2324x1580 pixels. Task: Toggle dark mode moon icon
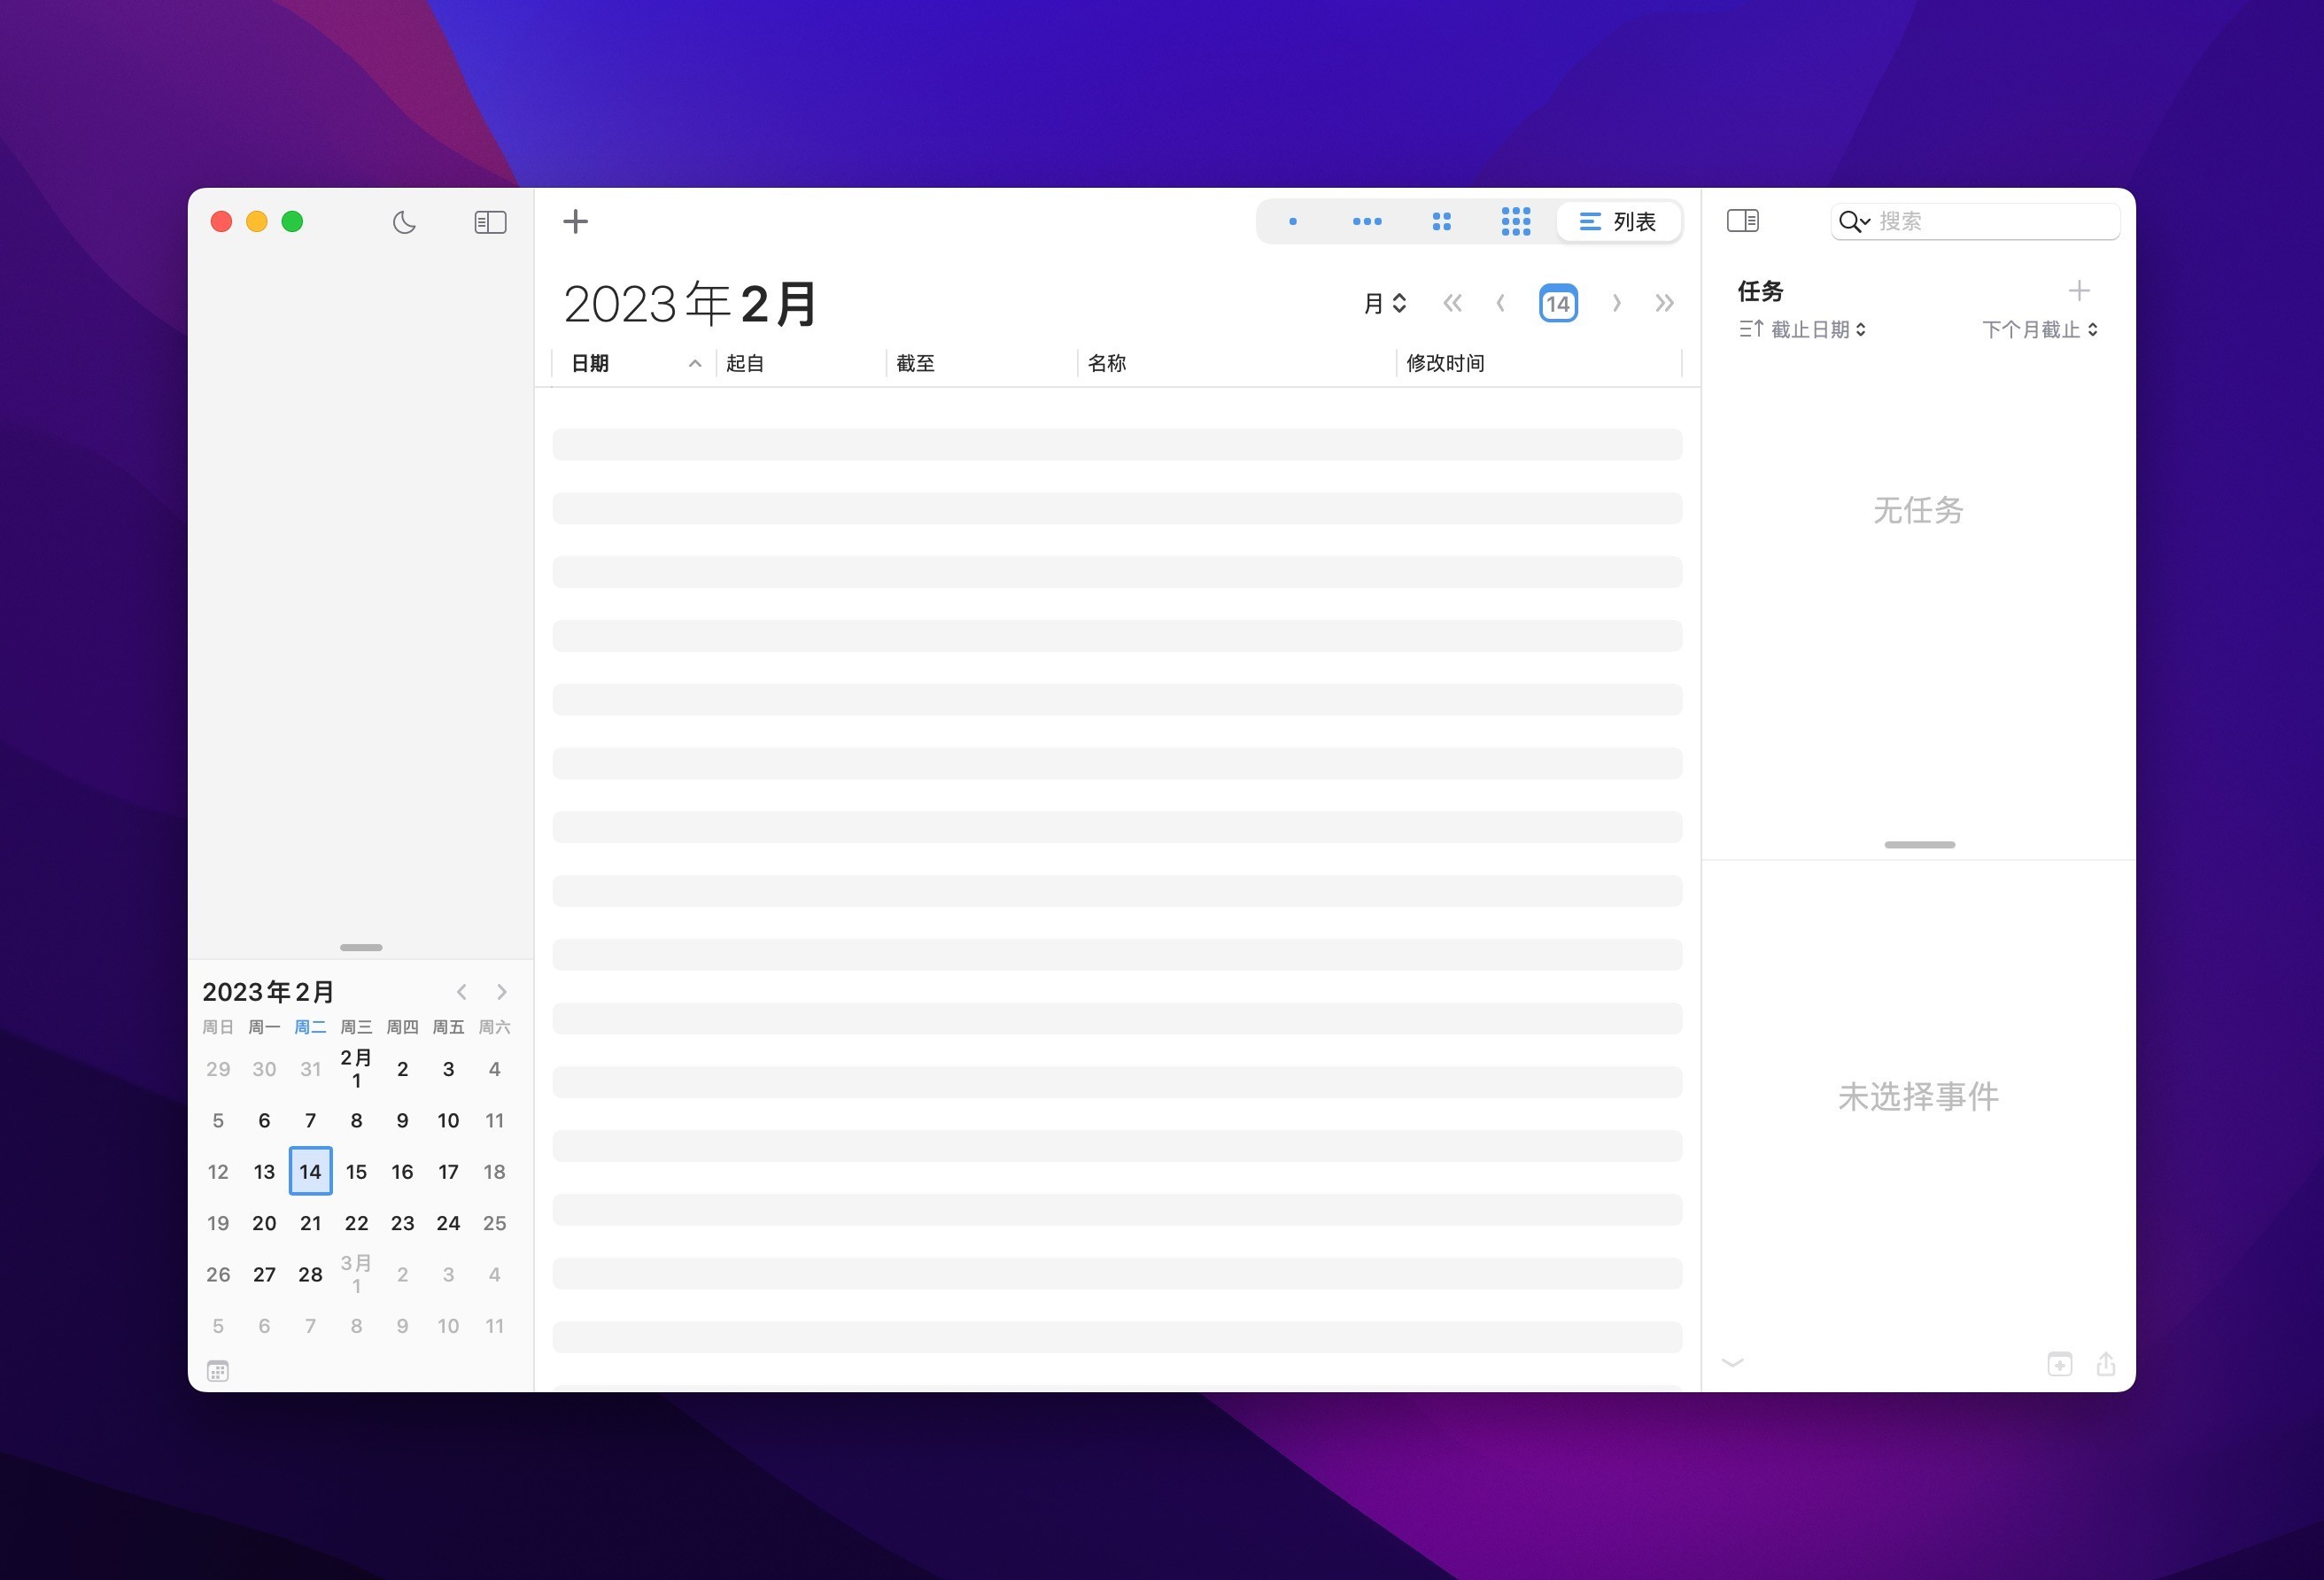pyautogui.click(x=404, y=222)
